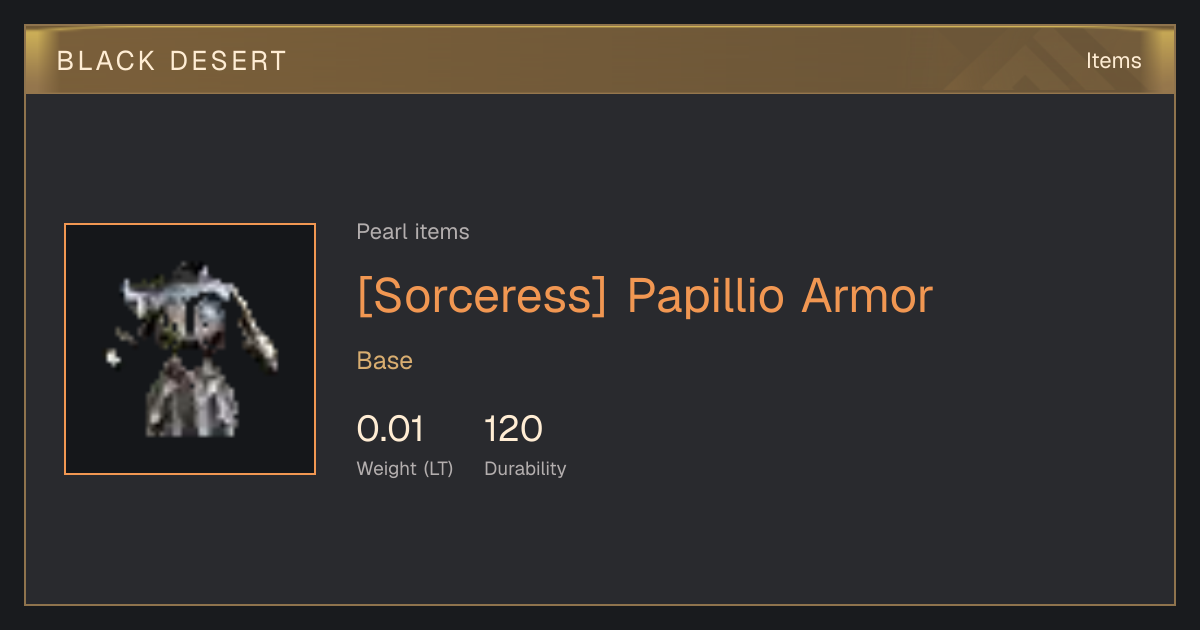Screen dimensions: 1200x630
Task: Open the Papillio Armor item icon
Action: pos(190,349)
